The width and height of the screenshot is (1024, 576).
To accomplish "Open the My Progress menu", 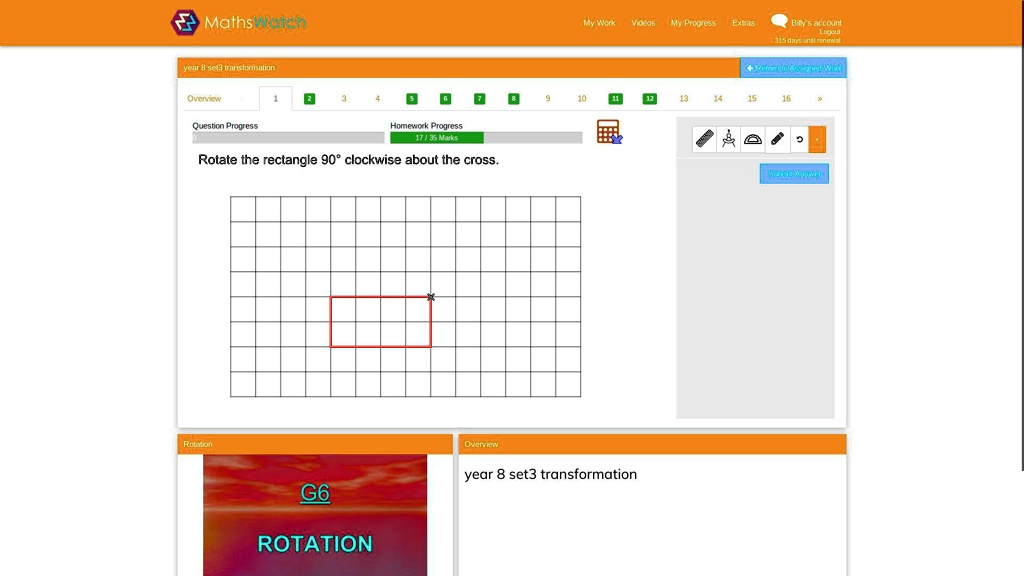I will click(693, 22).
